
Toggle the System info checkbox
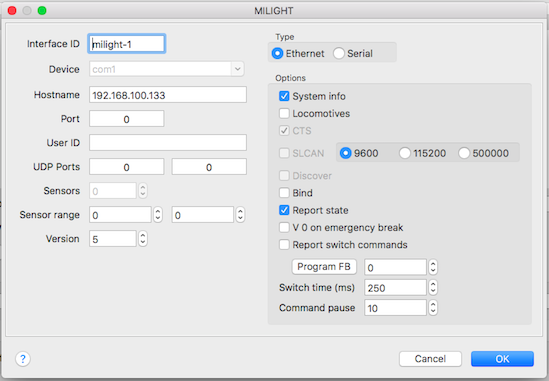284,96
